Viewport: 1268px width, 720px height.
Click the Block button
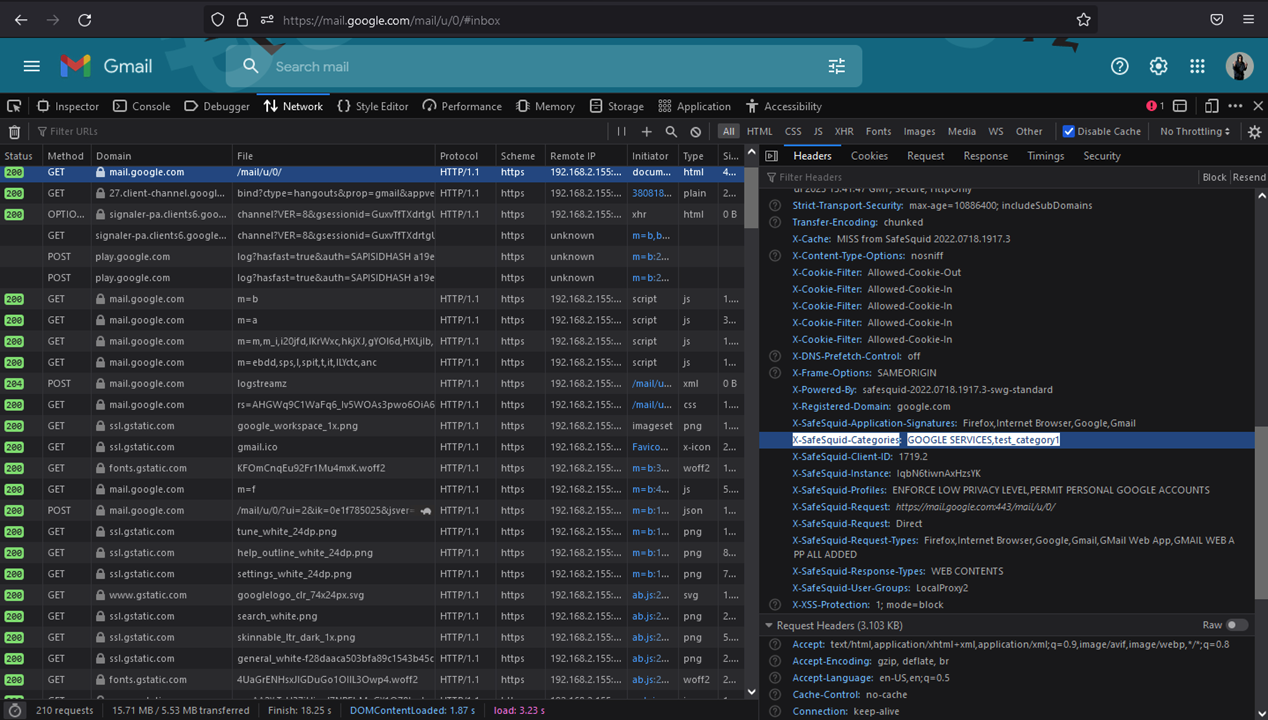pyautogui.click(x=1214, y=177)
